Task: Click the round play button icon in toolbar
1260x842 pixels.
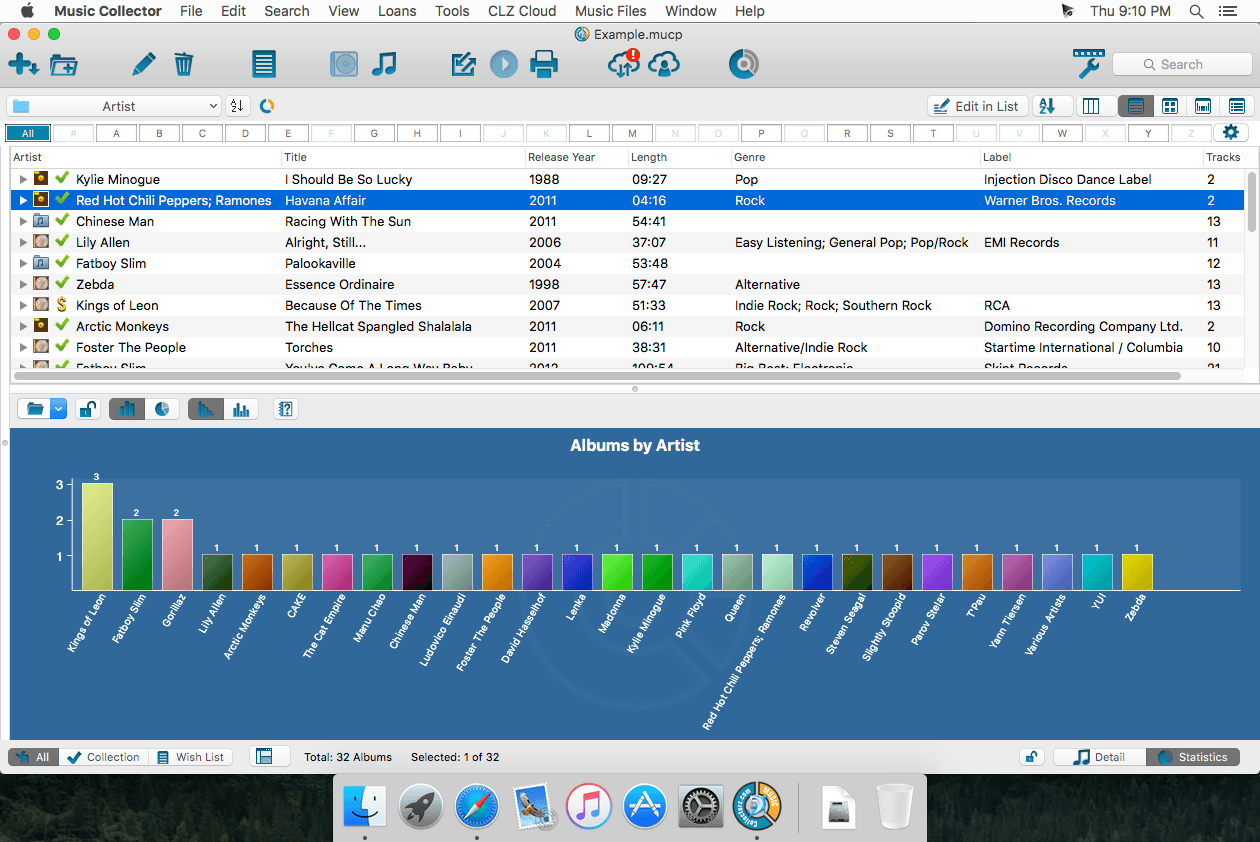Action: tap(504, 65)
